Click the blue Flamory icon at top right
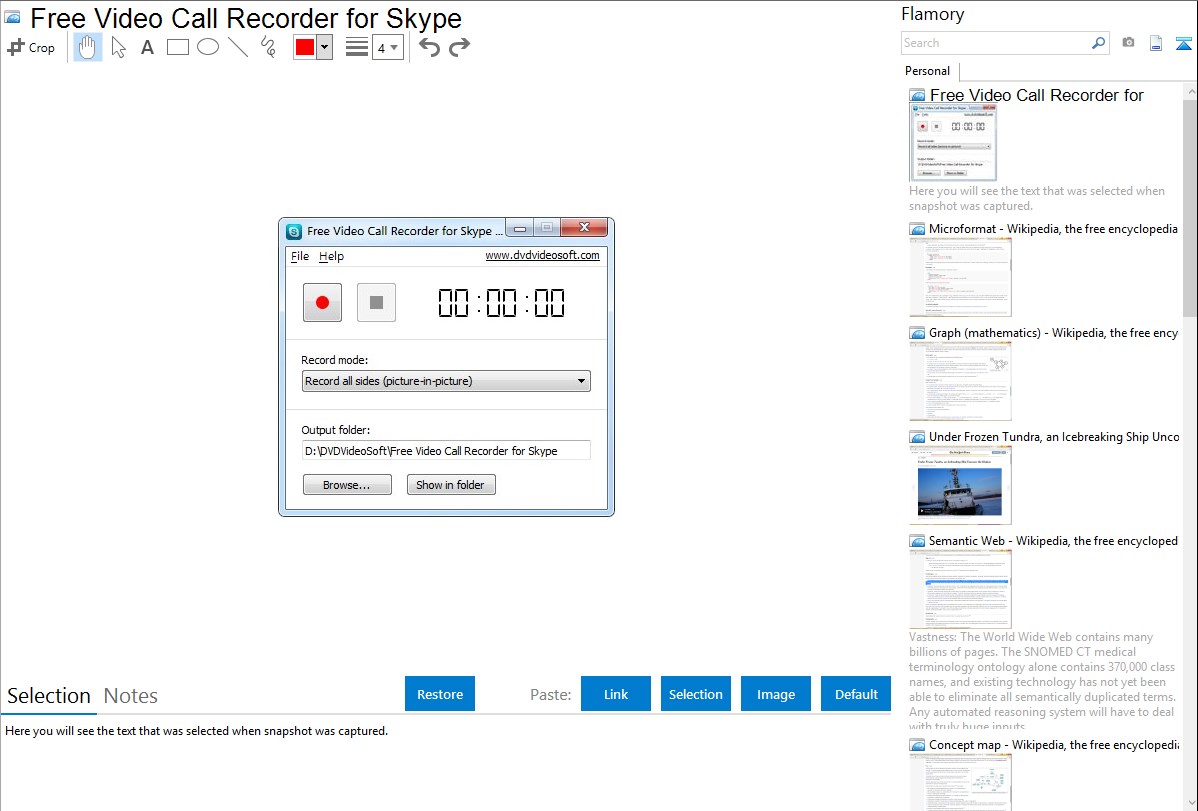Image resolution: width=1198 pixels, height=811 pixels. 1183,43
